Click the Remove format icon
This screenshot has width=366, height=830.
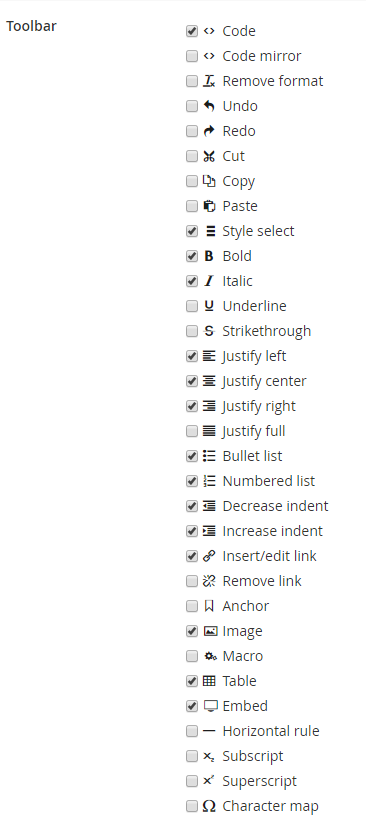(209, 81)
